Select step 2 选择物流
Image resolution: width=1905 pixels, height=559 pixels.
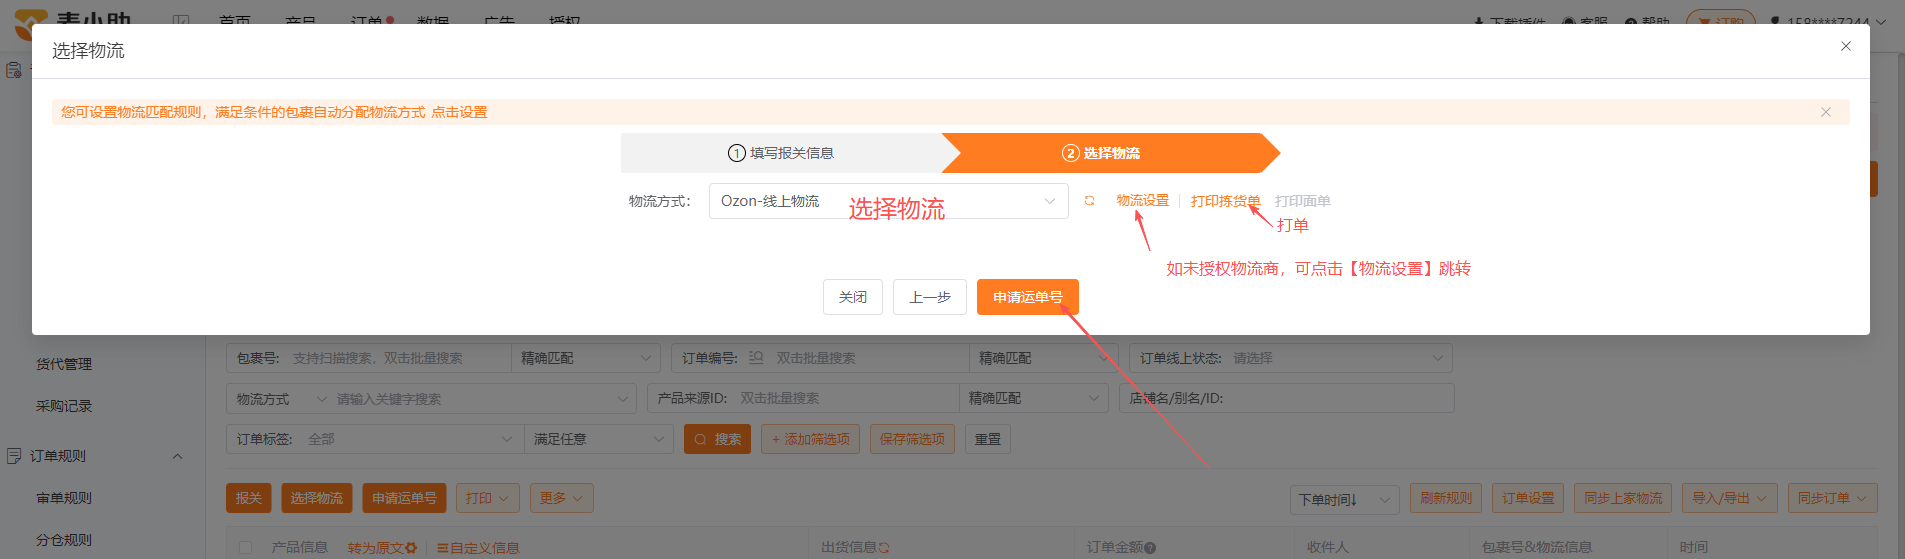1101,153
